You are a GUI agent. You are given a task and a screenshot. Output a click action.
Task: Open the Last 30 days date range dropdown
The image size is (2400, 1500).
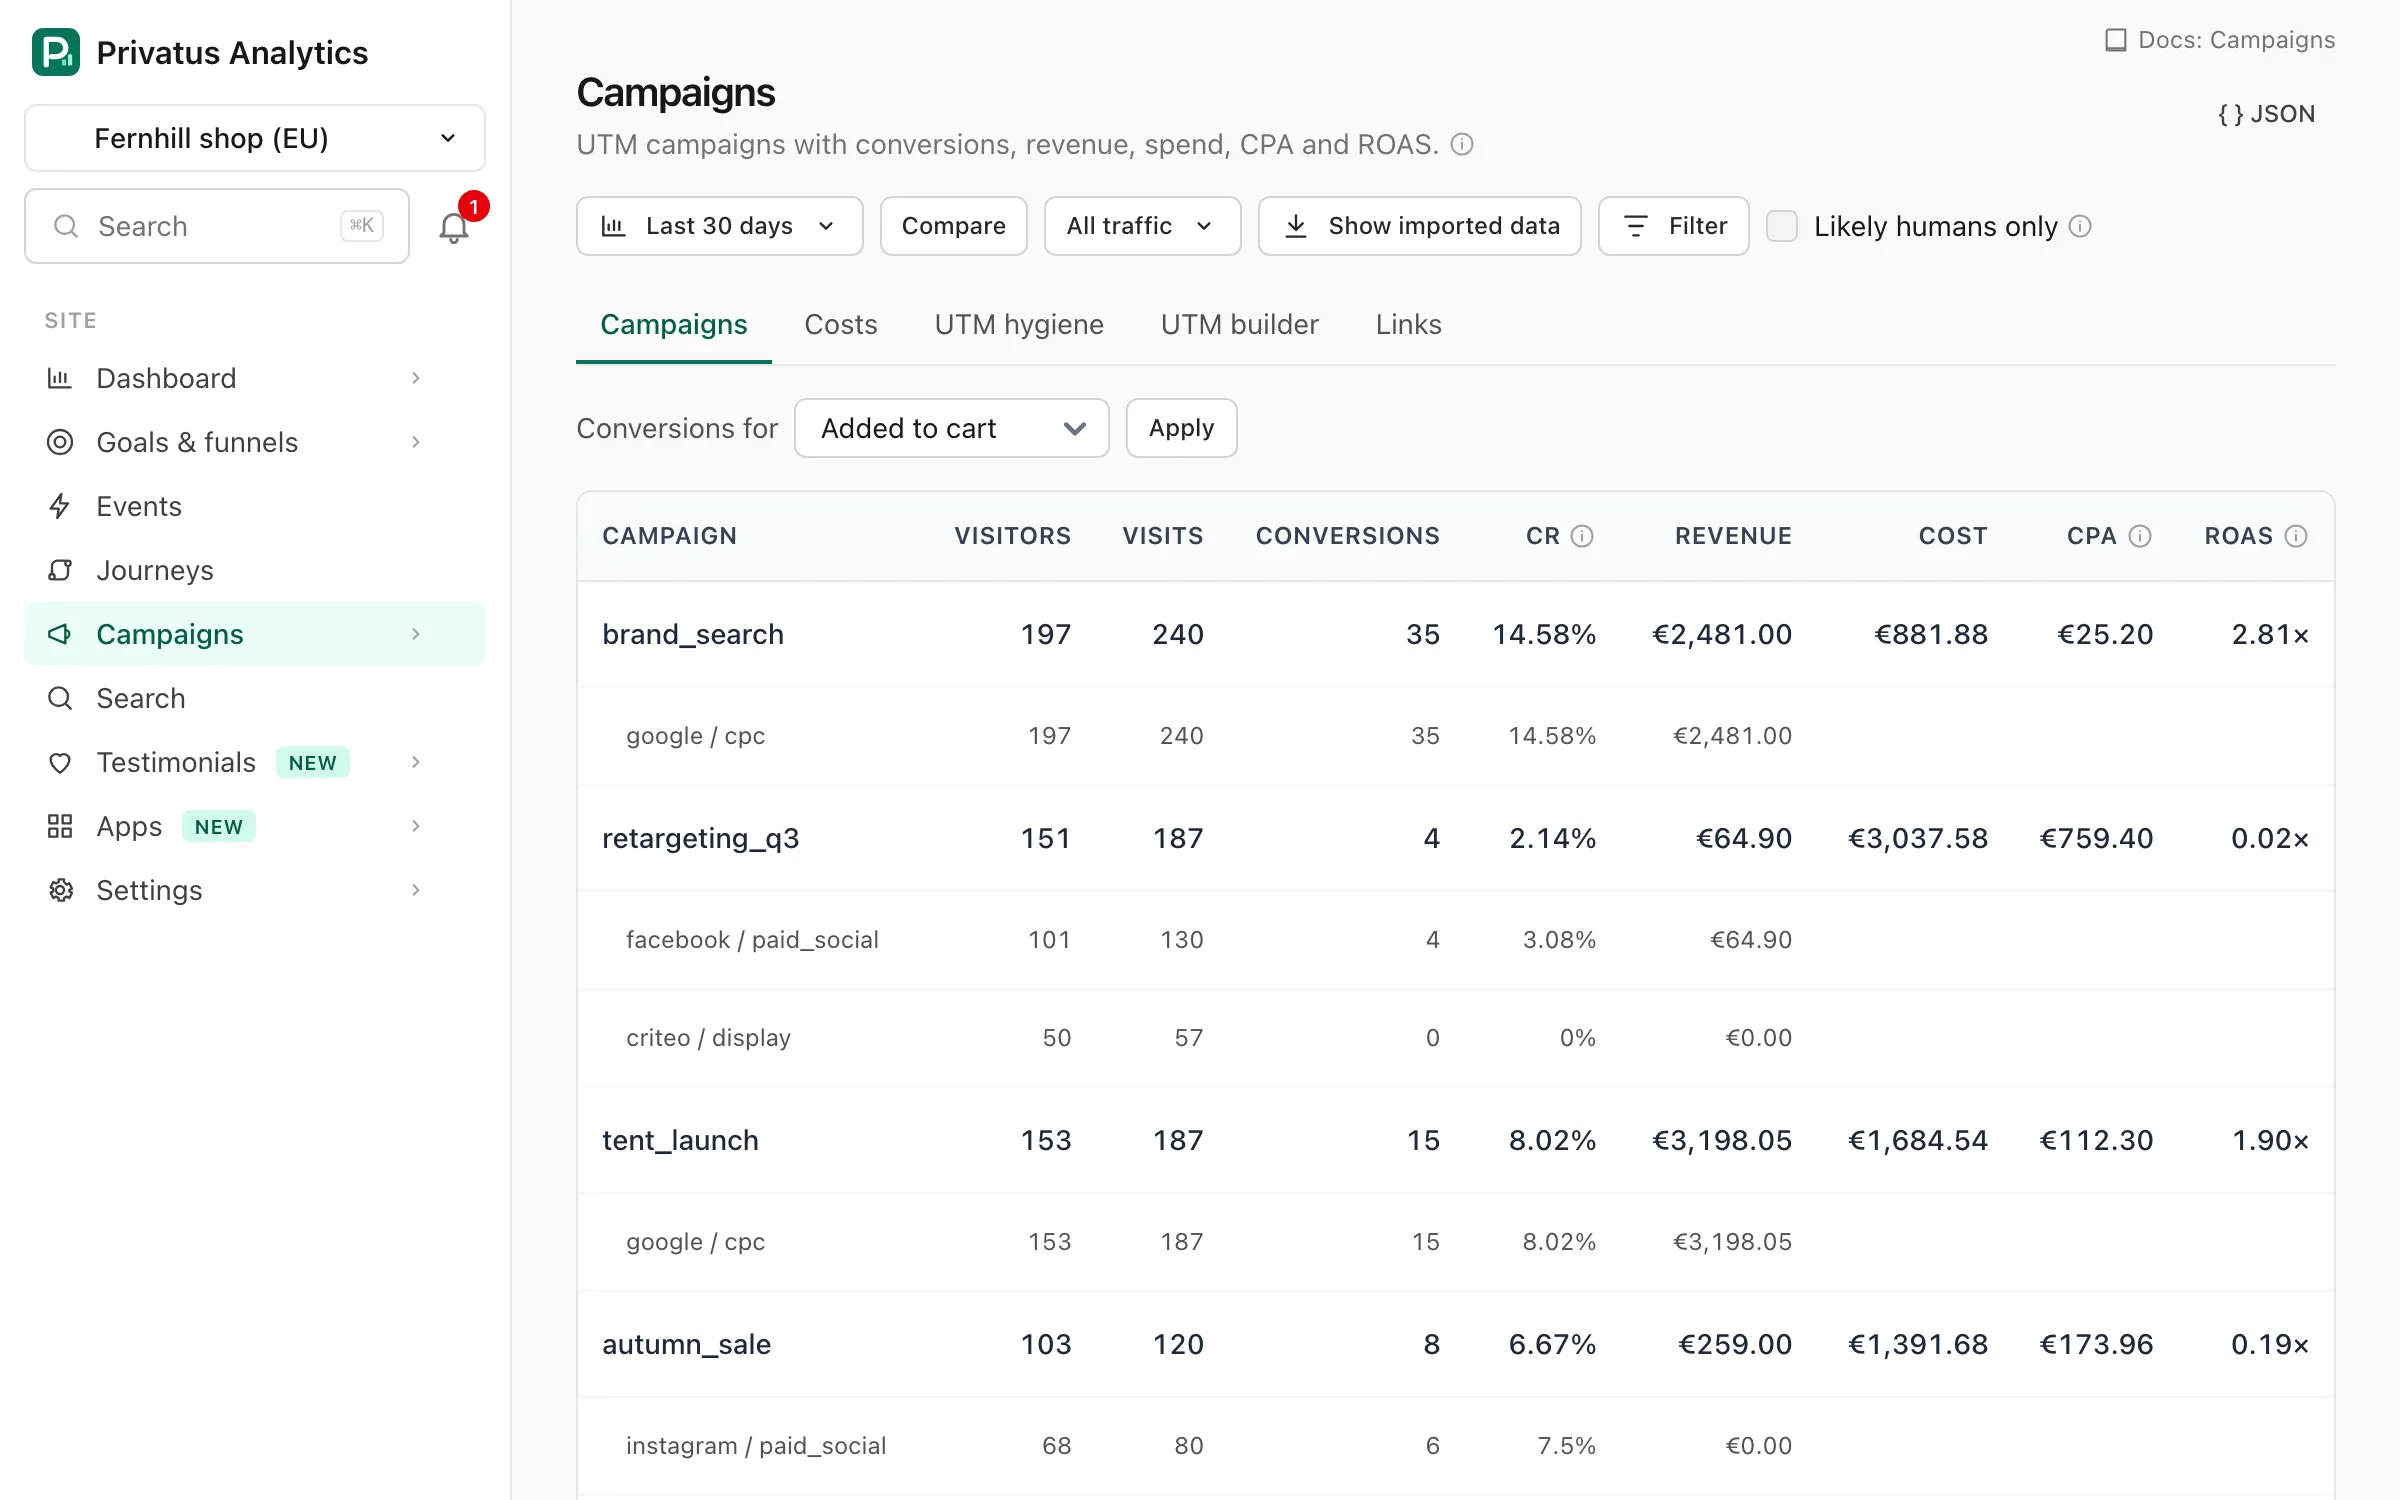[720, 226]
